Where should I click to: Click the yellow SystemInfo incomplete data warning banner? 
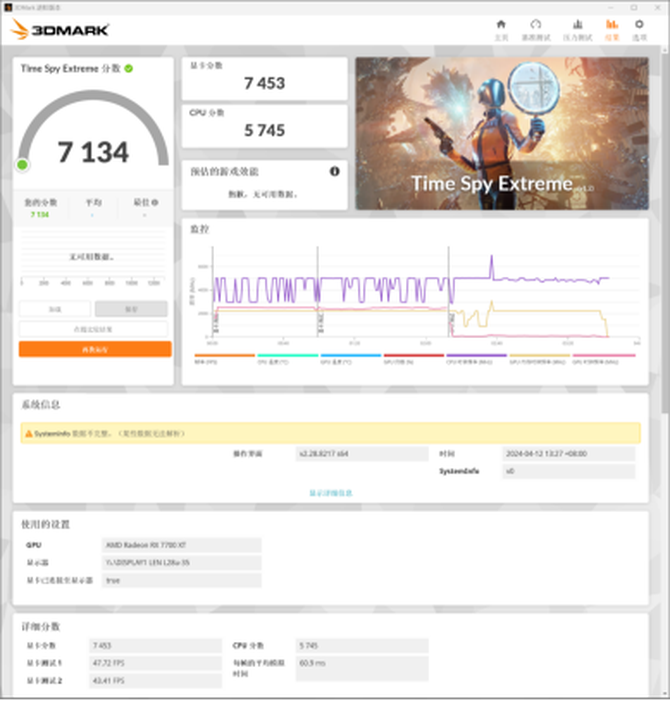coord(331,433)
